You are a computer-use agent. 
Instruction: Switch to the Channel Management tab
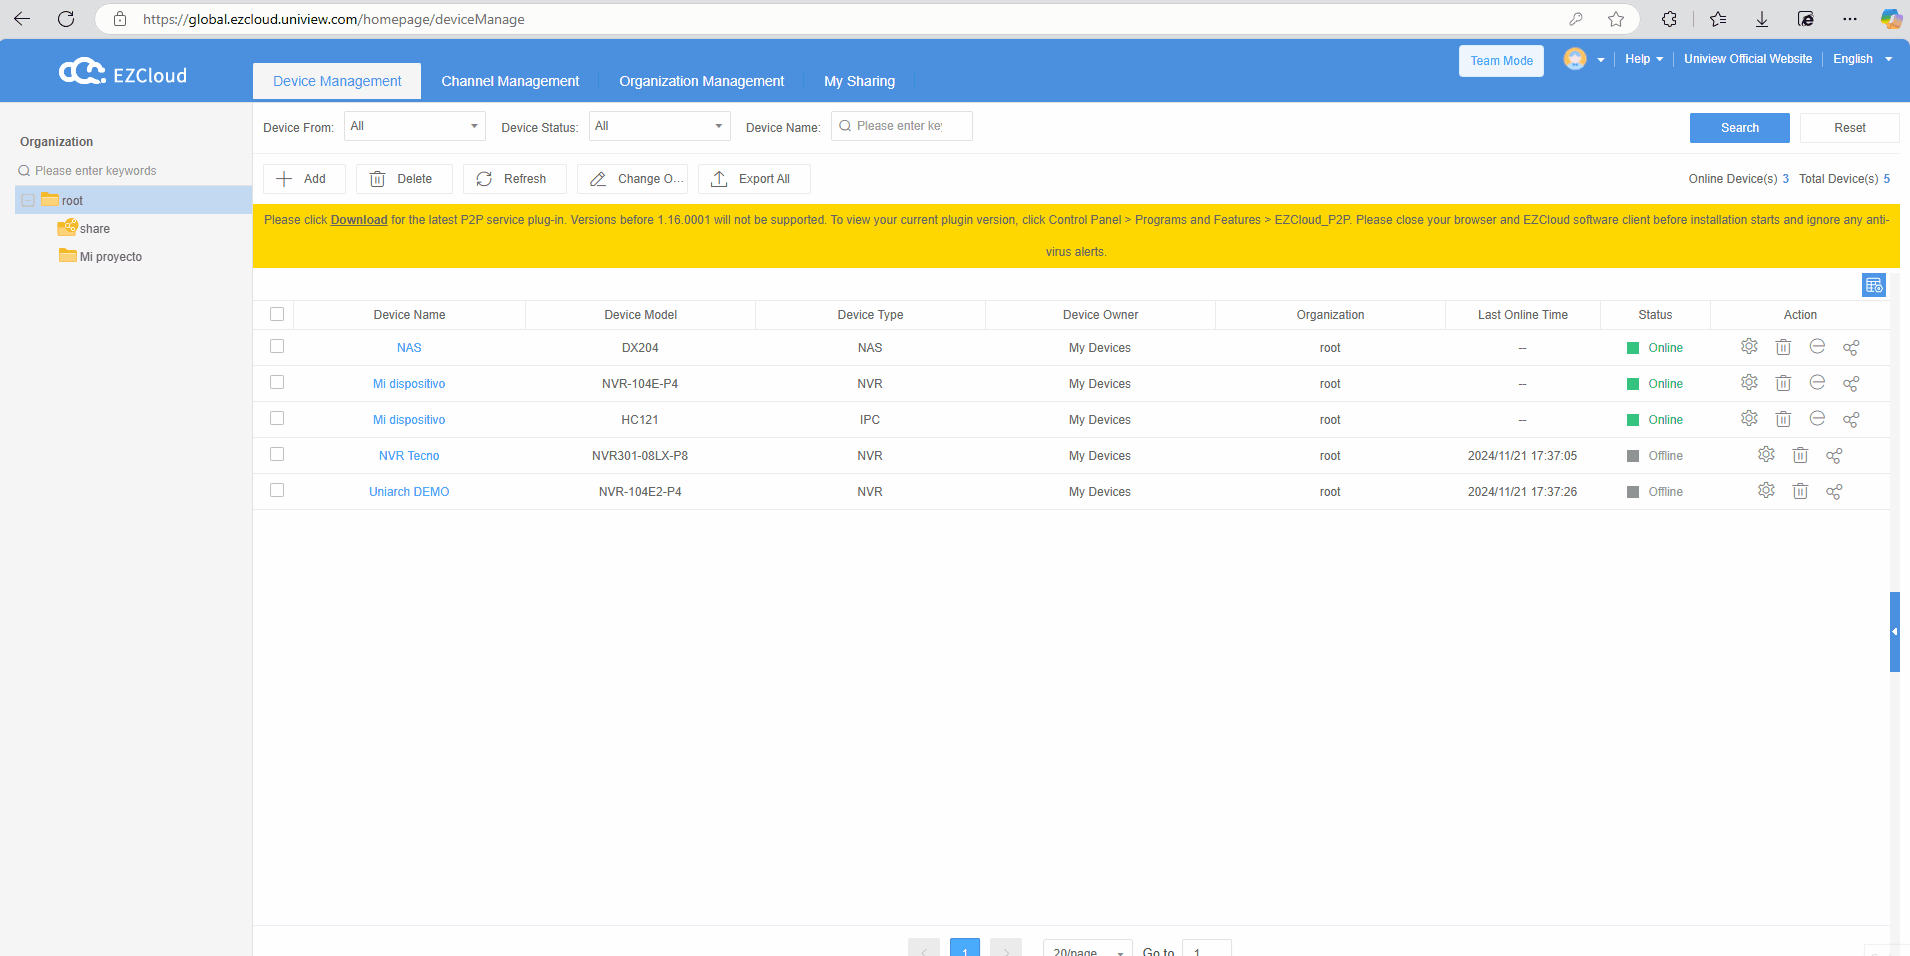pos(509,80)
